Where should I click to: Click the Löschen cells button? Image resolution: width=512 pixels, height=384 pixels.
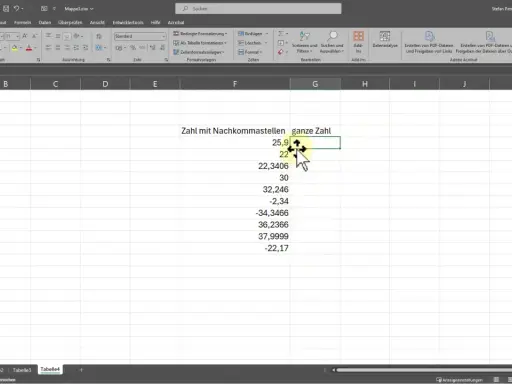tap(253, 43)
